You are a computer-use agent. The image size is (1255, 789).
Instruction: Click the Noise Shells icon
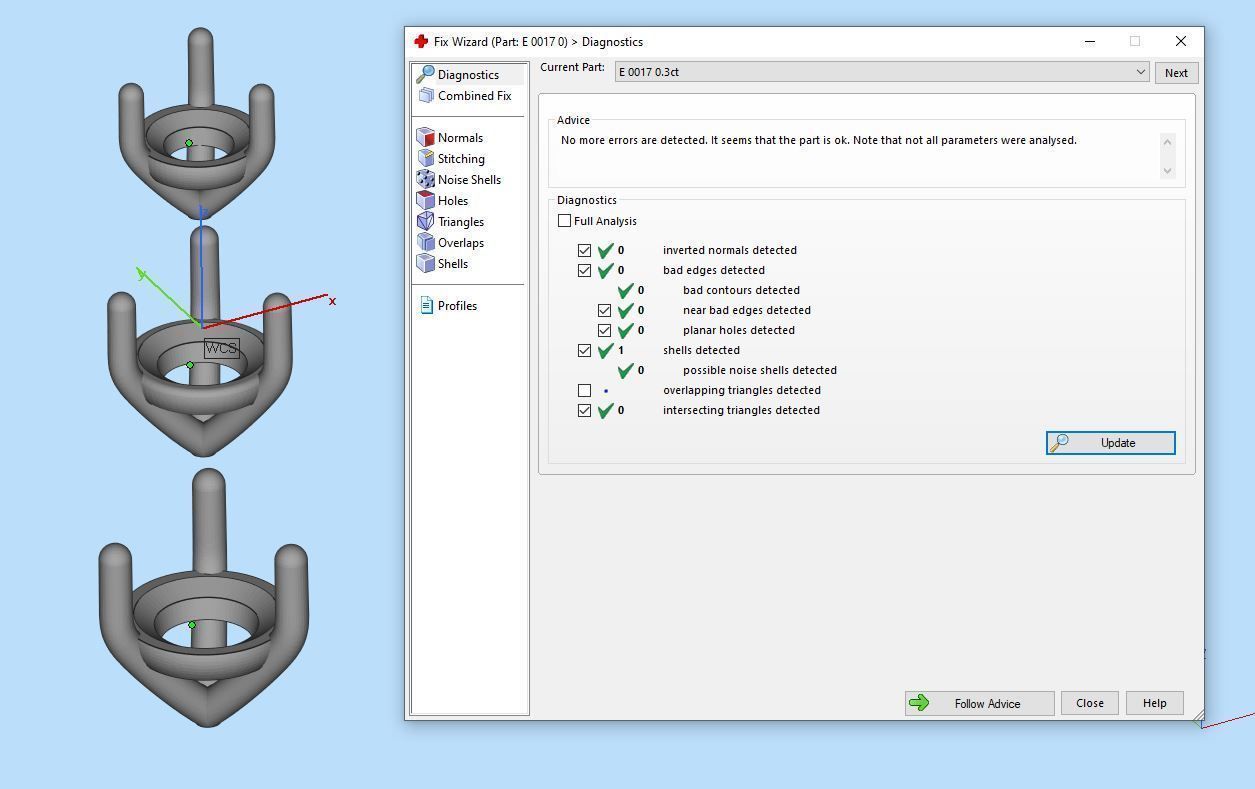[x=426, y=179]
